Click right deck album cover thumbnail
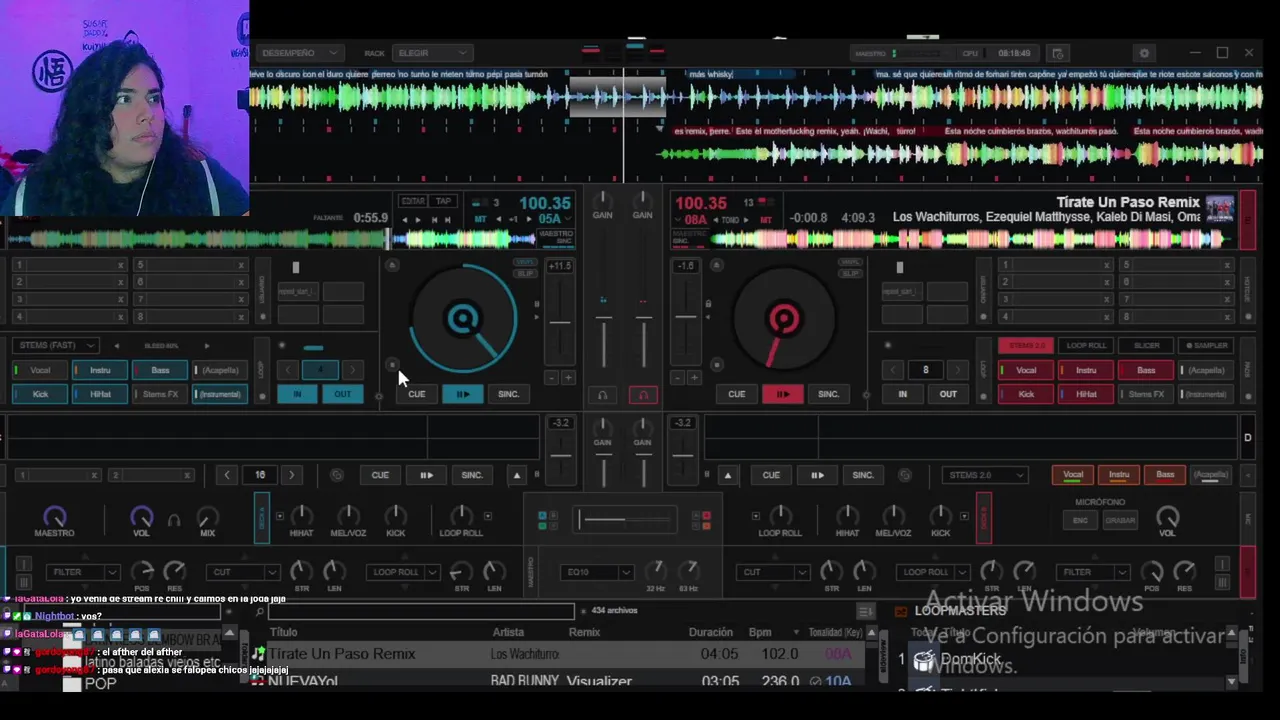Image resolution: width=1280 pixels, height=720 pixels. [1219, 208]
